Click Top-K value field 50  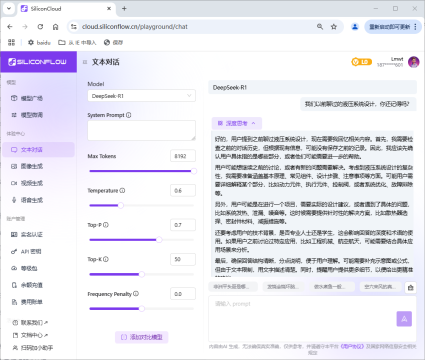point(183,259)
